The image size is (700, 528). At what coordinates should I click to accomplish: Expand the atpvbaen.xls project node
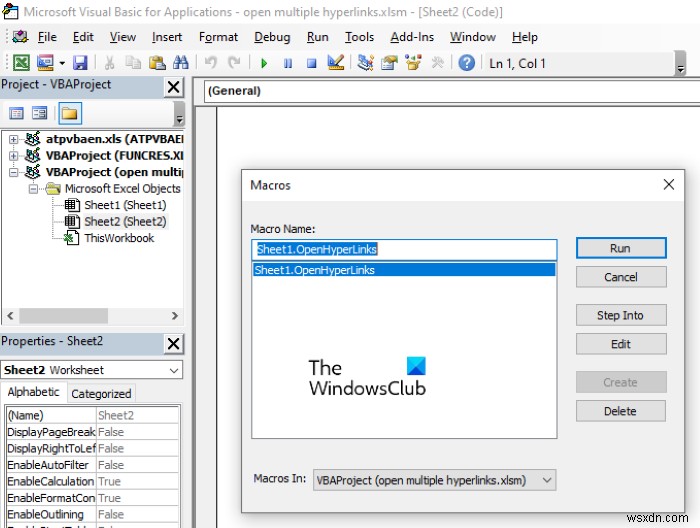(13, 139)
